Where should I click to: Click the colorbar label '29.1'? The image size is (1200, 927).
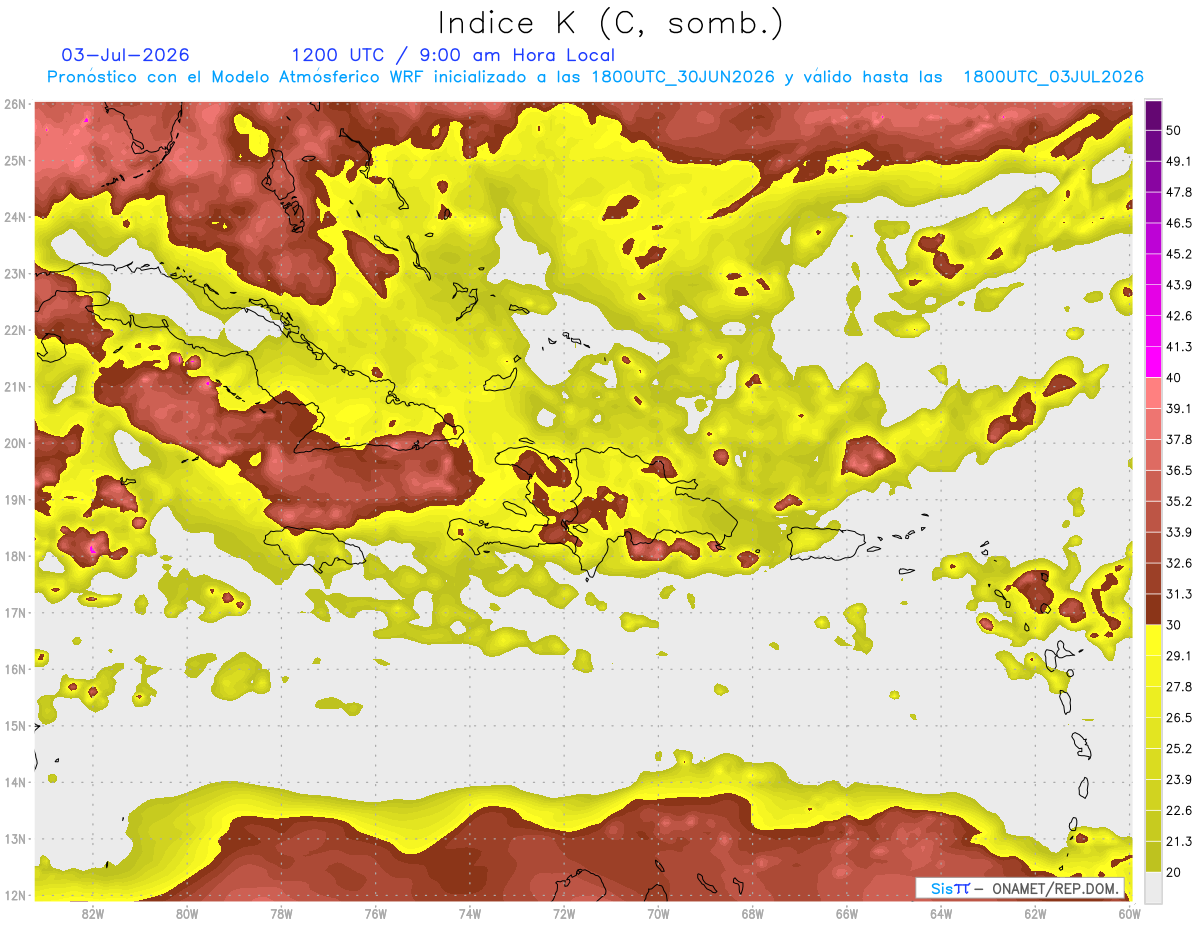pyautogui.click(x=1178, y=655)
